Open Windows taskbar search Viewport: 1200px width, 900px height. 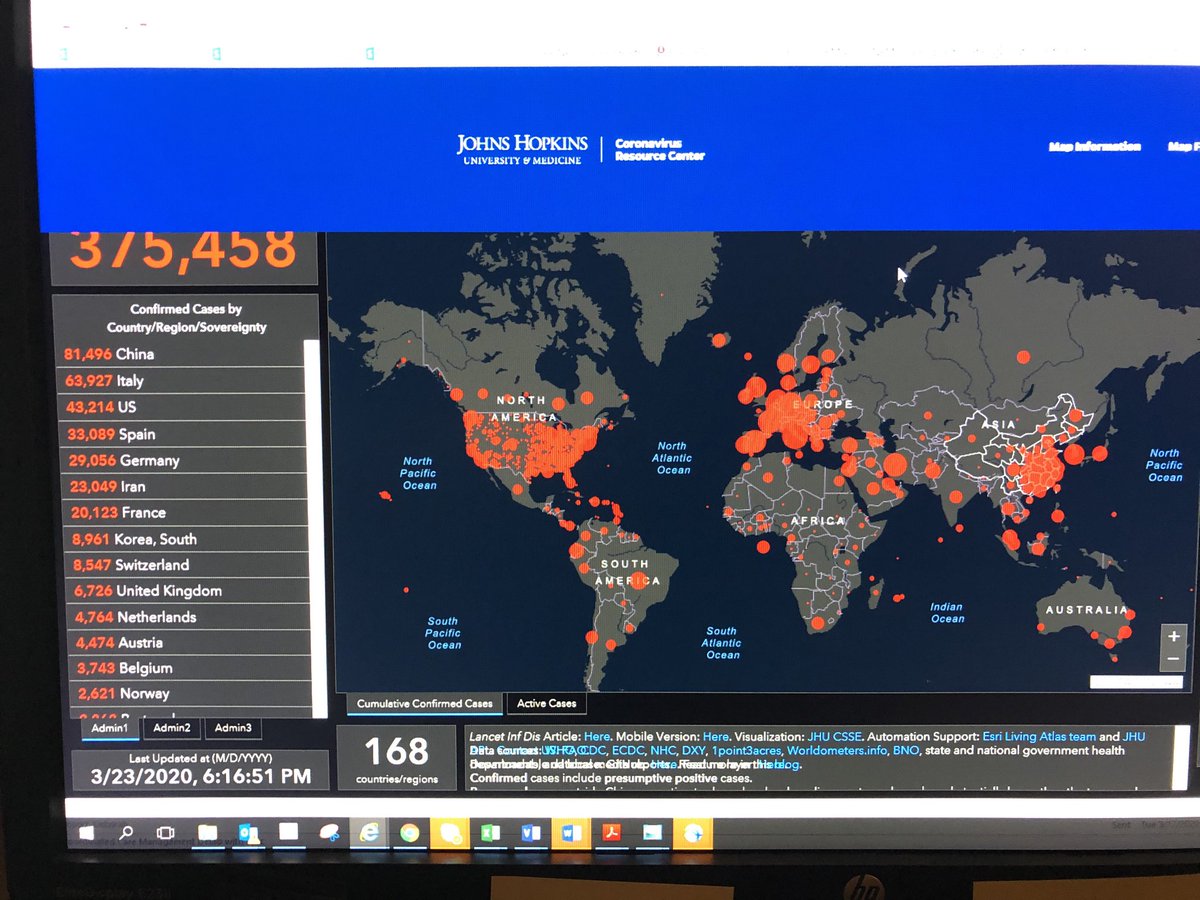126,832
